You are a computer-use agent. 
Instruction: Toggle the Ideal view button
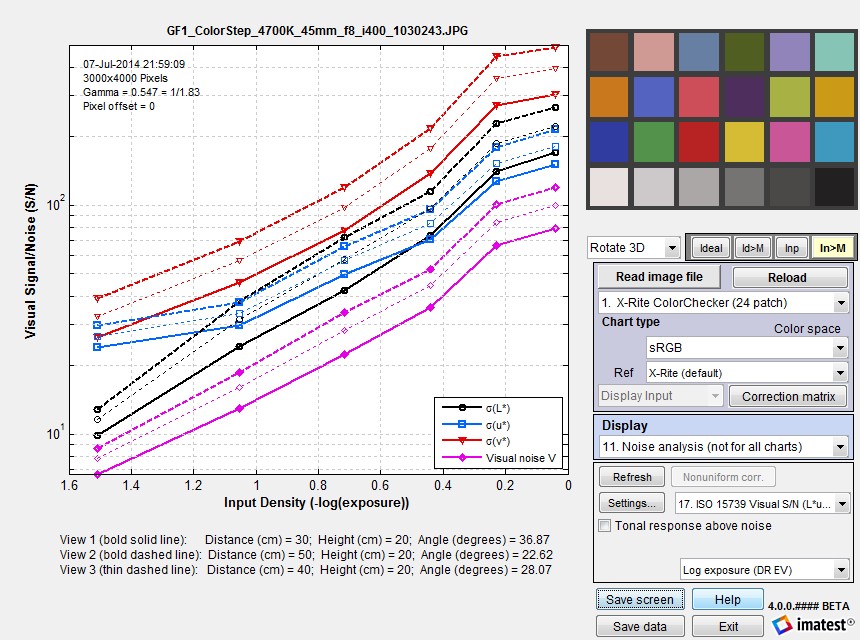(710, 248)
